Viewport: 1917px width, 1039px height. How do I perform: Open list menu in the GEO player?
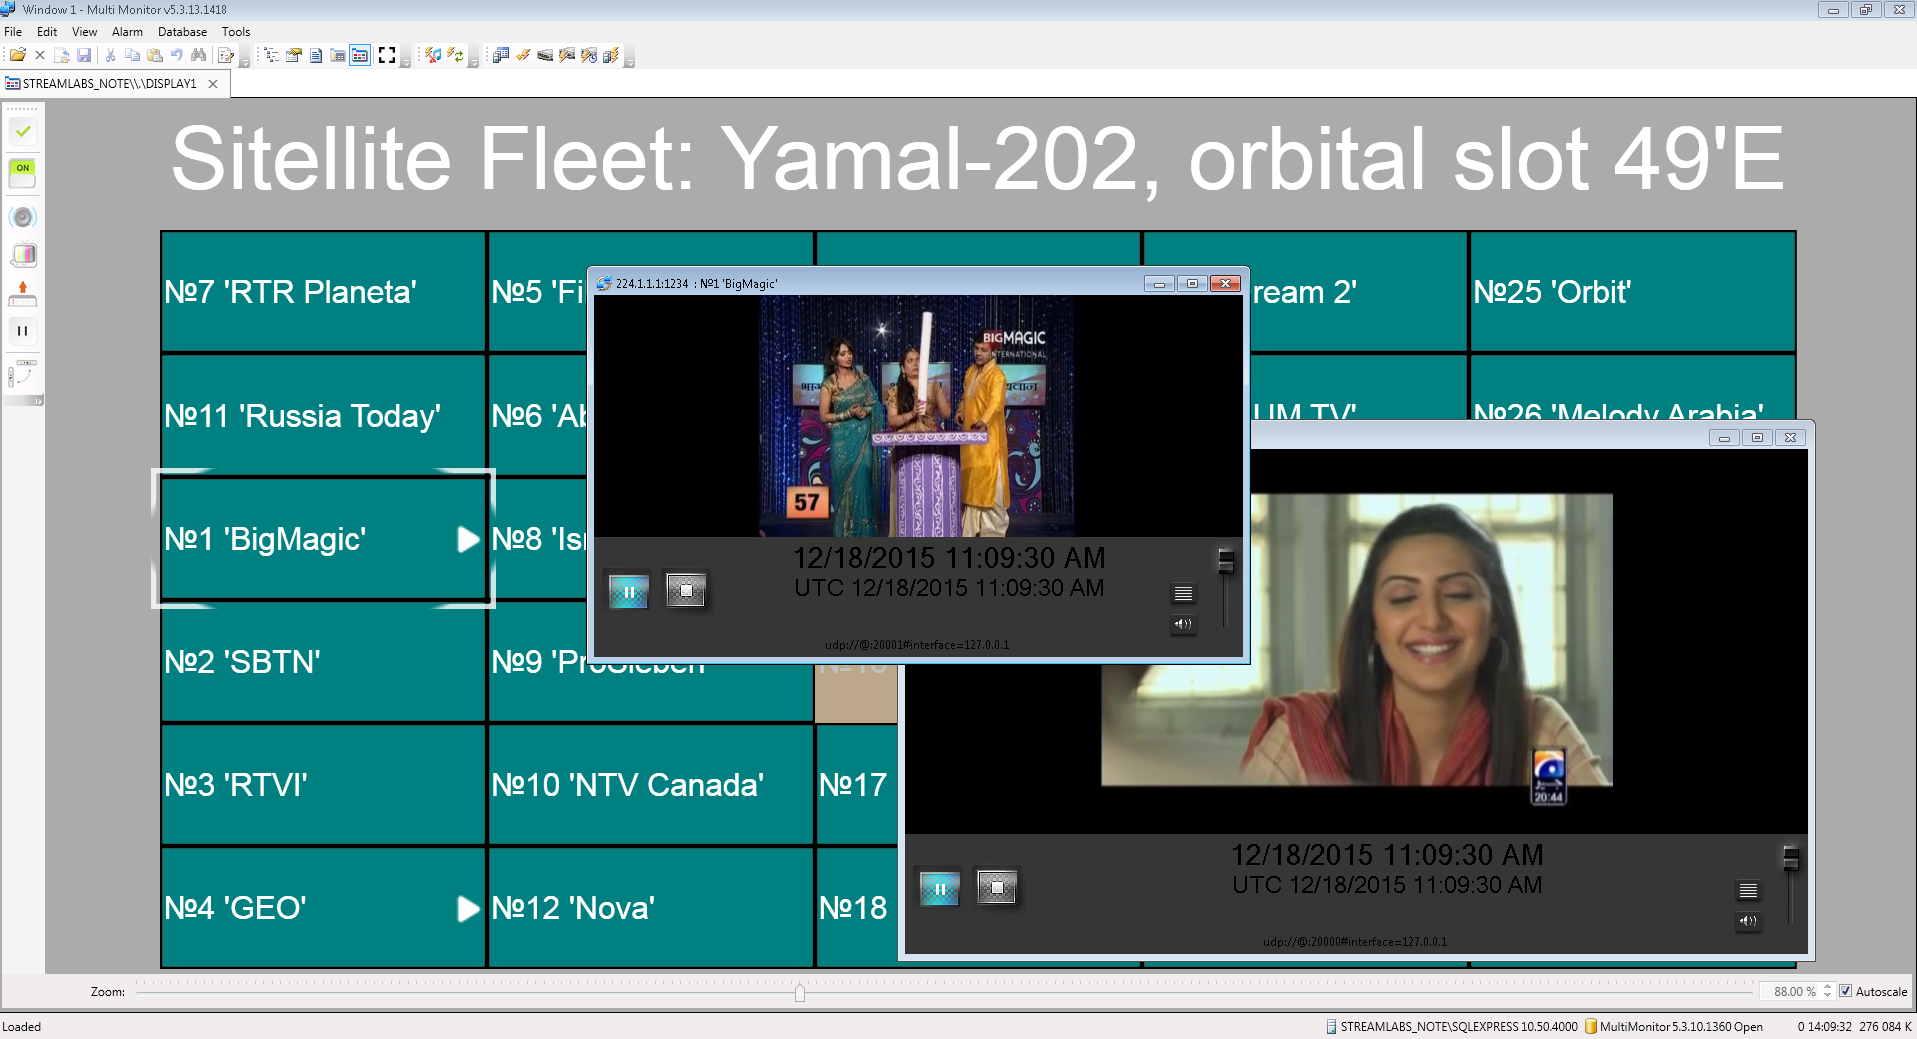coord(1748,890)
